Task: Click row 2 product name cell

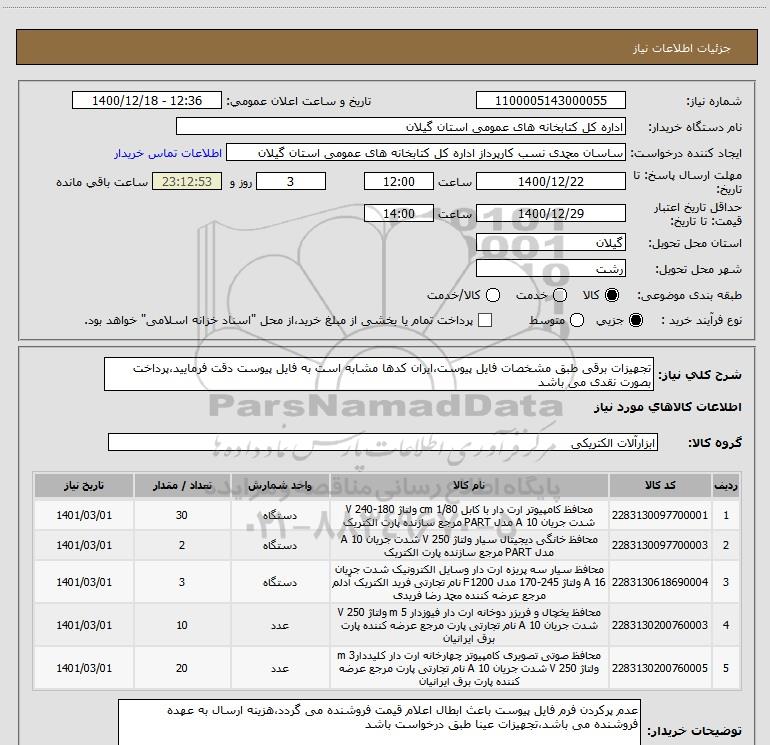Action: [469, 545]
